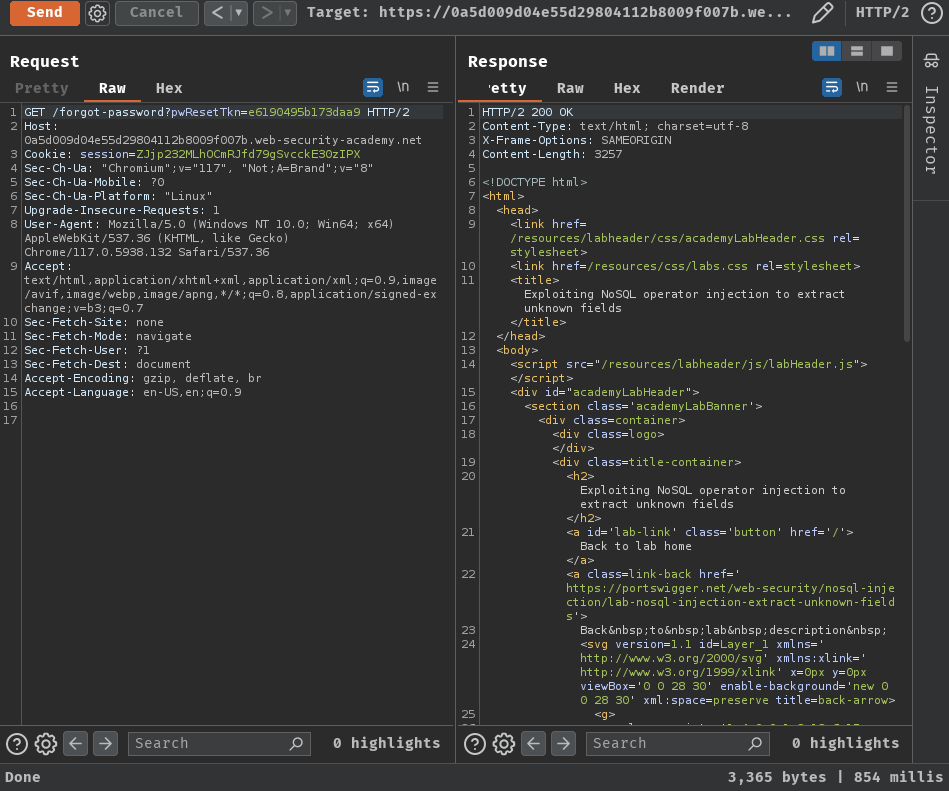The height and width of the screenshot is (791, 949).
Task: Click 'Accept-Language: en-US,en;q=0.9' header
Action: (133, 393)
